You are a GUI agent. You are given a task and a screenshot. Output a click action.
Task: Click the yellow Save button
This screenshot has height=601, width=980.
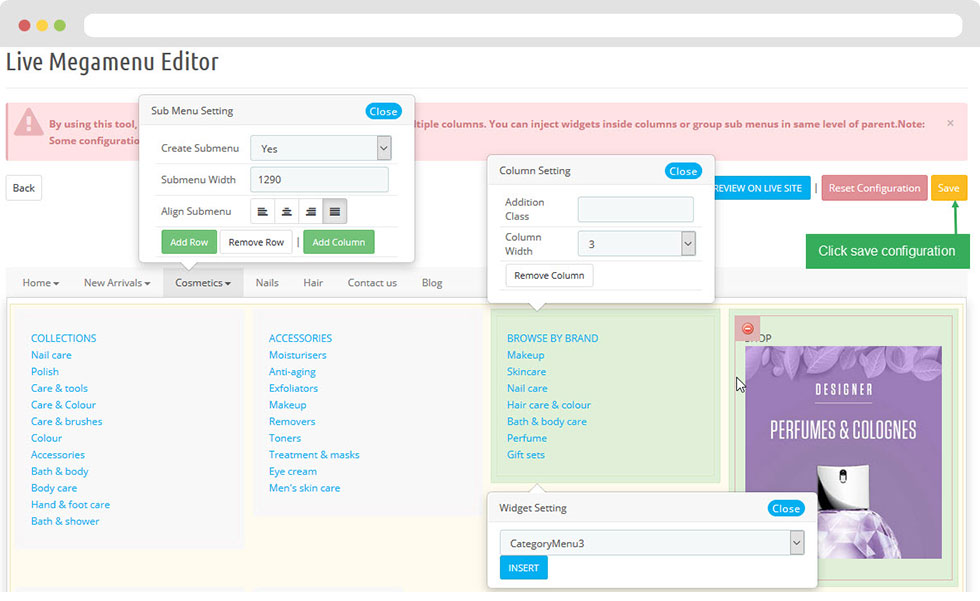948,188
